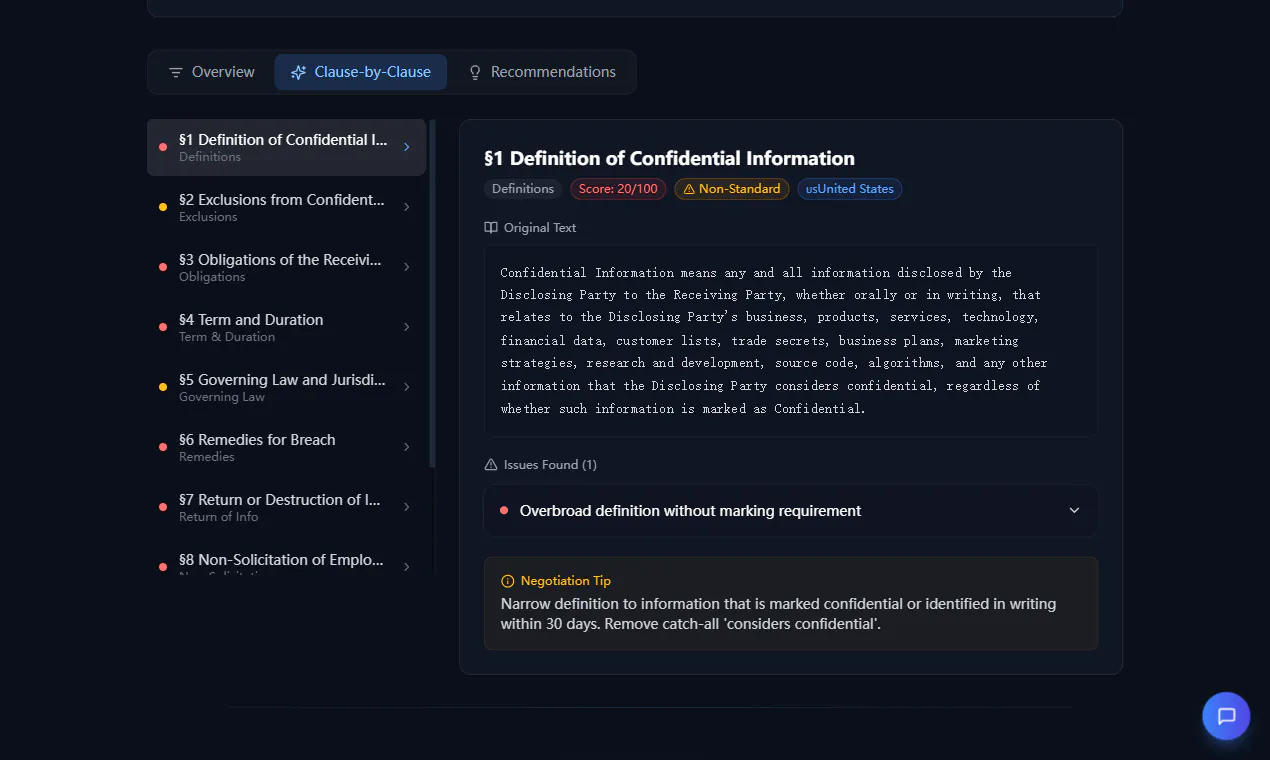Select §7 Return or Destruction clause
1270x760 pixels.
pyautogui.click(x=287, y=507)
